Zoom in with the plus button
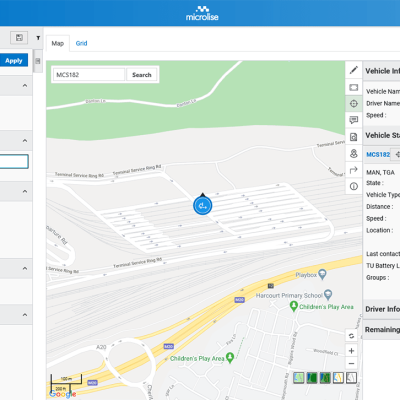Screen dimensions: 400x400 [351, 351]
